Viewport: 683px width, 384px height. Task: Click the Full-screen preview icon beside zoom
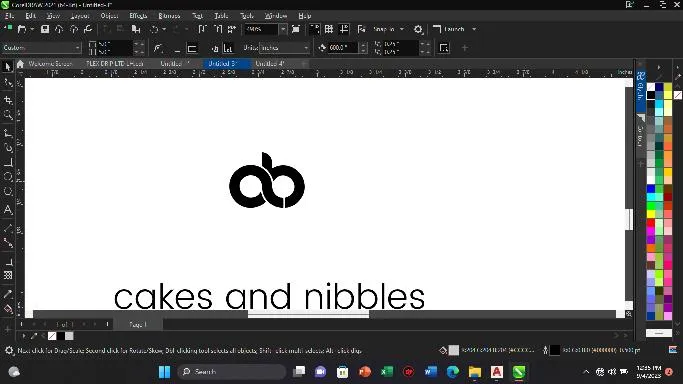296,29
